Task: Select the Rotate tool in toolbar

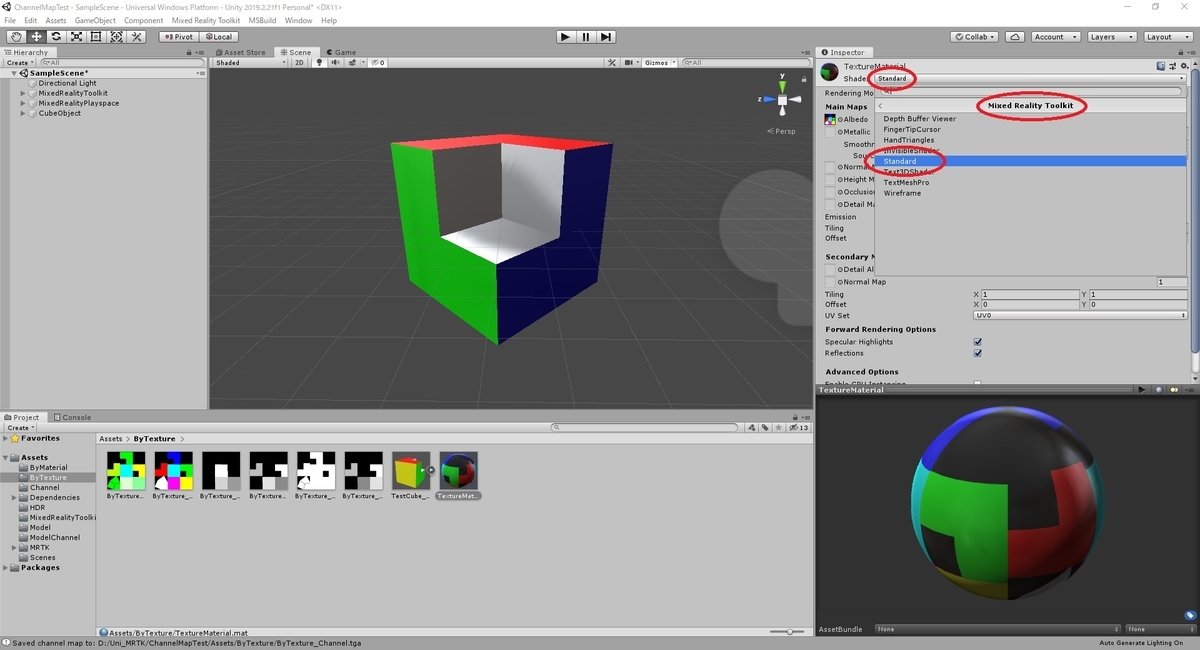Action: [x=56, y=37]
